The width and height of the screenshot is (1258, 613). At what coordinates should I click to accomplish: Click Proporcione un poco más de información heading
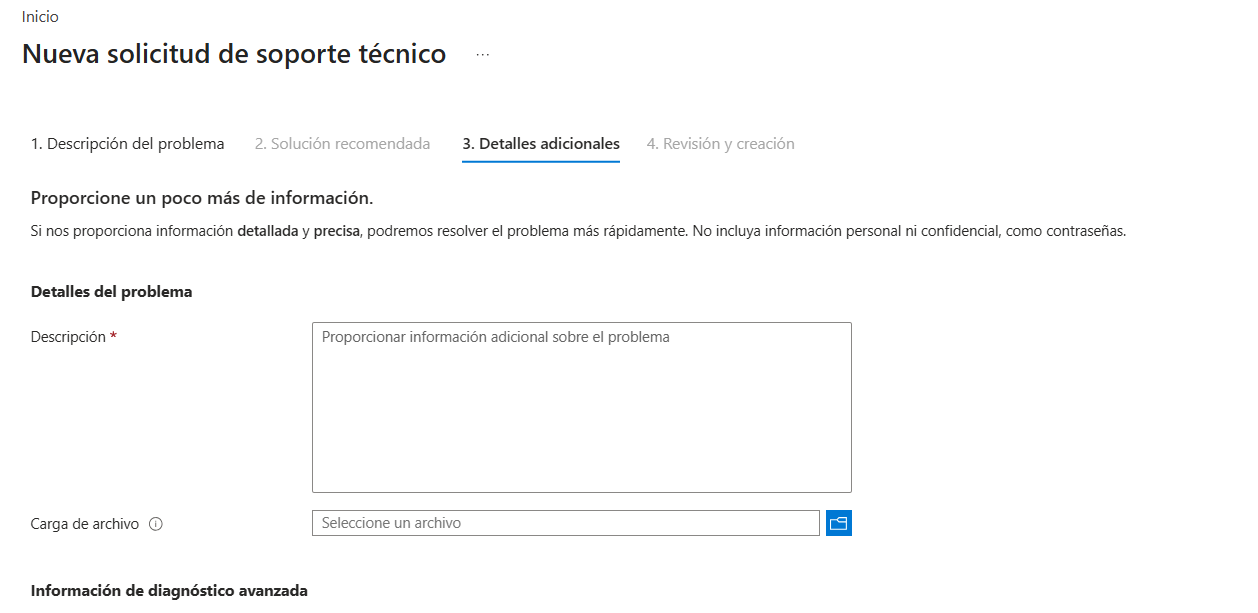click(202, 198)
